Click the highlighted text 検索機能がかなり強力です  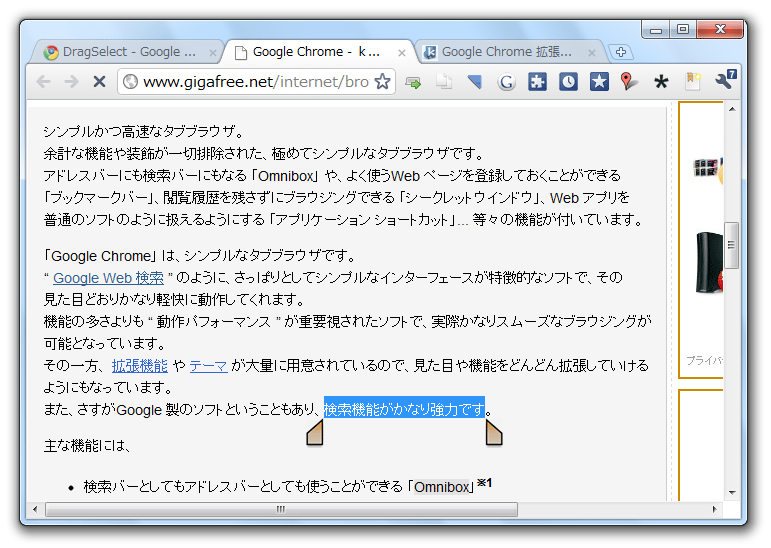[404, 409]
